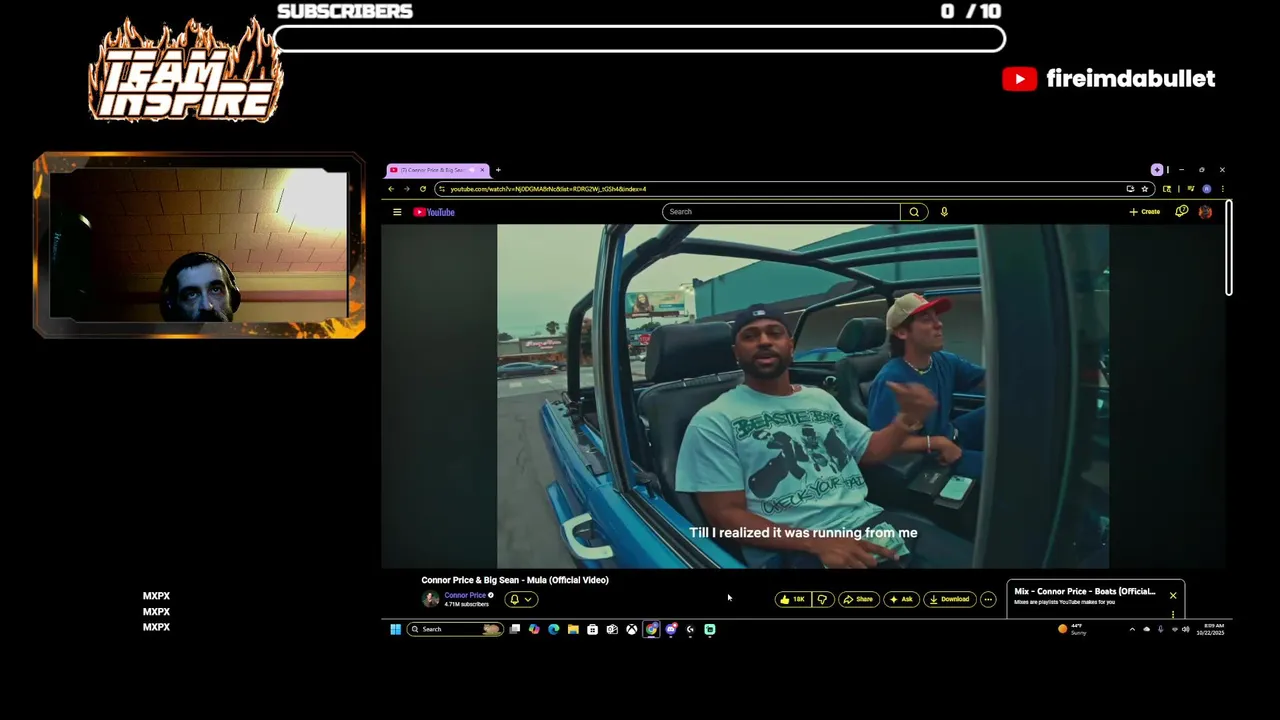Click the Mix - Connor Price - Boats title
Image resolution: width=1280 pixels, height=720 pixels.
[x=1084, y=591]
